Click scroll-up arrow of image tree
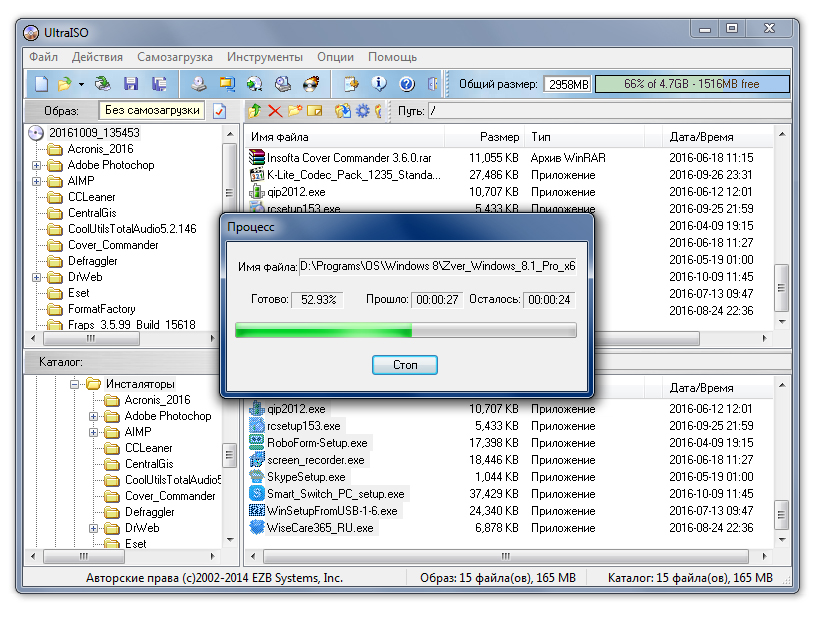 pos(230,134)
